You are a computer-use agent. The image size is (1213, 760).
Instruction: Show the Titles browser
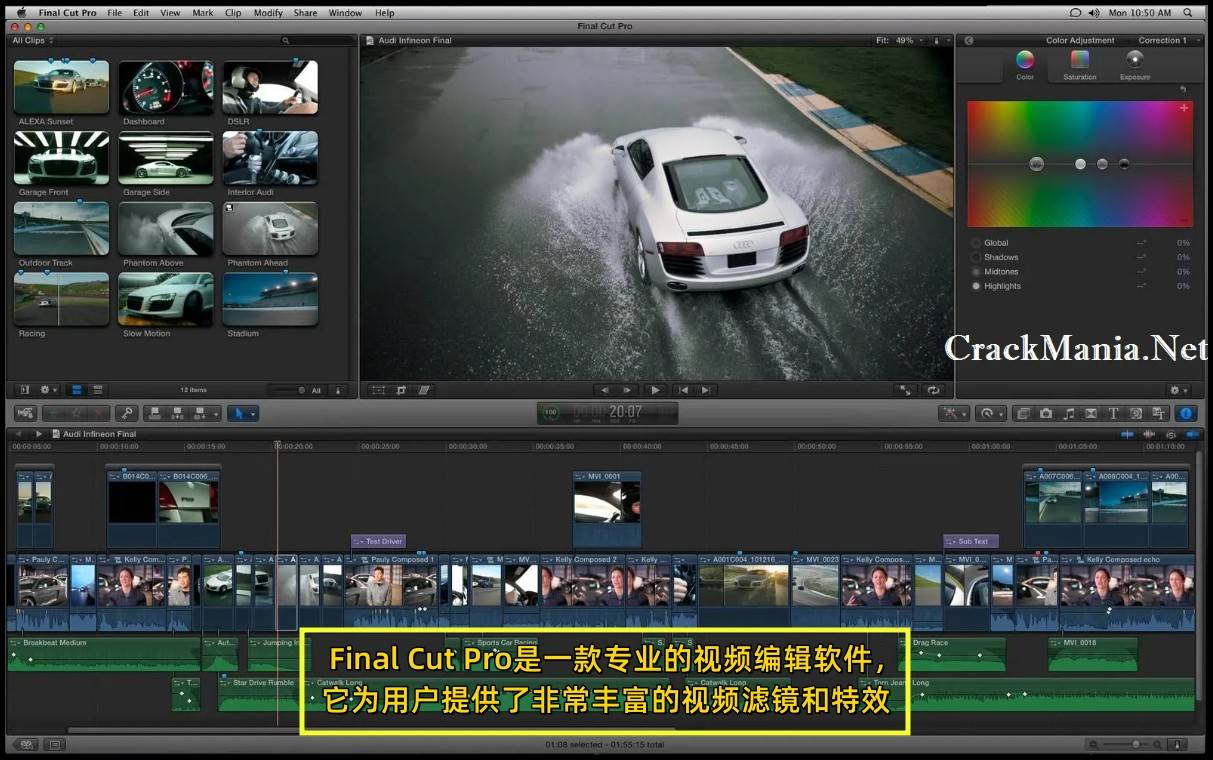coord(1113,413)
